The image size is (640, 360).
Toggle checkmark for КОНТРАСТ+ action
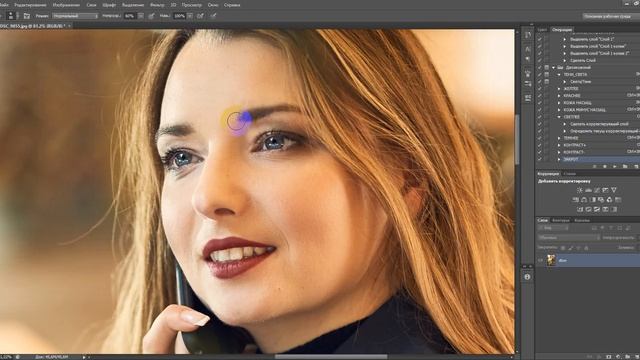(540, 145)
